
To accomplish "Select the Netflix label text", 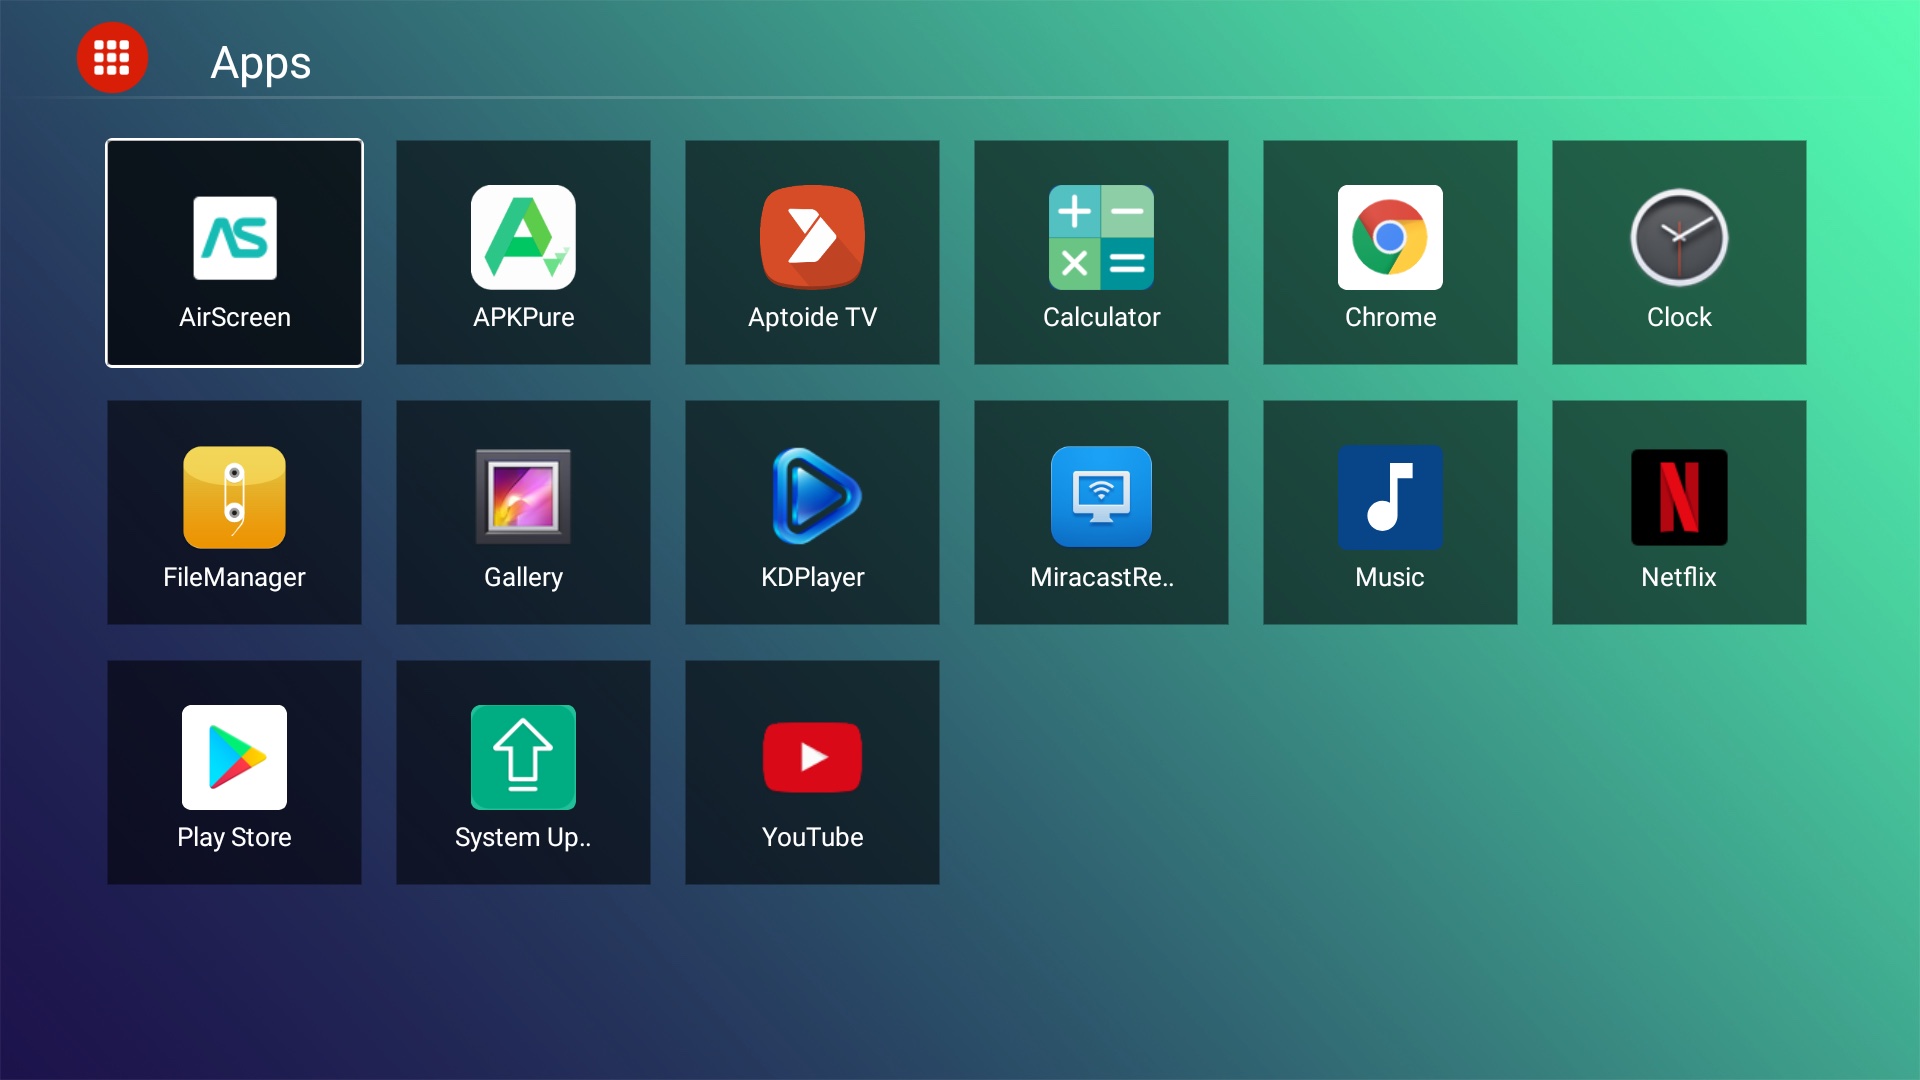I will coord(1678,577).
